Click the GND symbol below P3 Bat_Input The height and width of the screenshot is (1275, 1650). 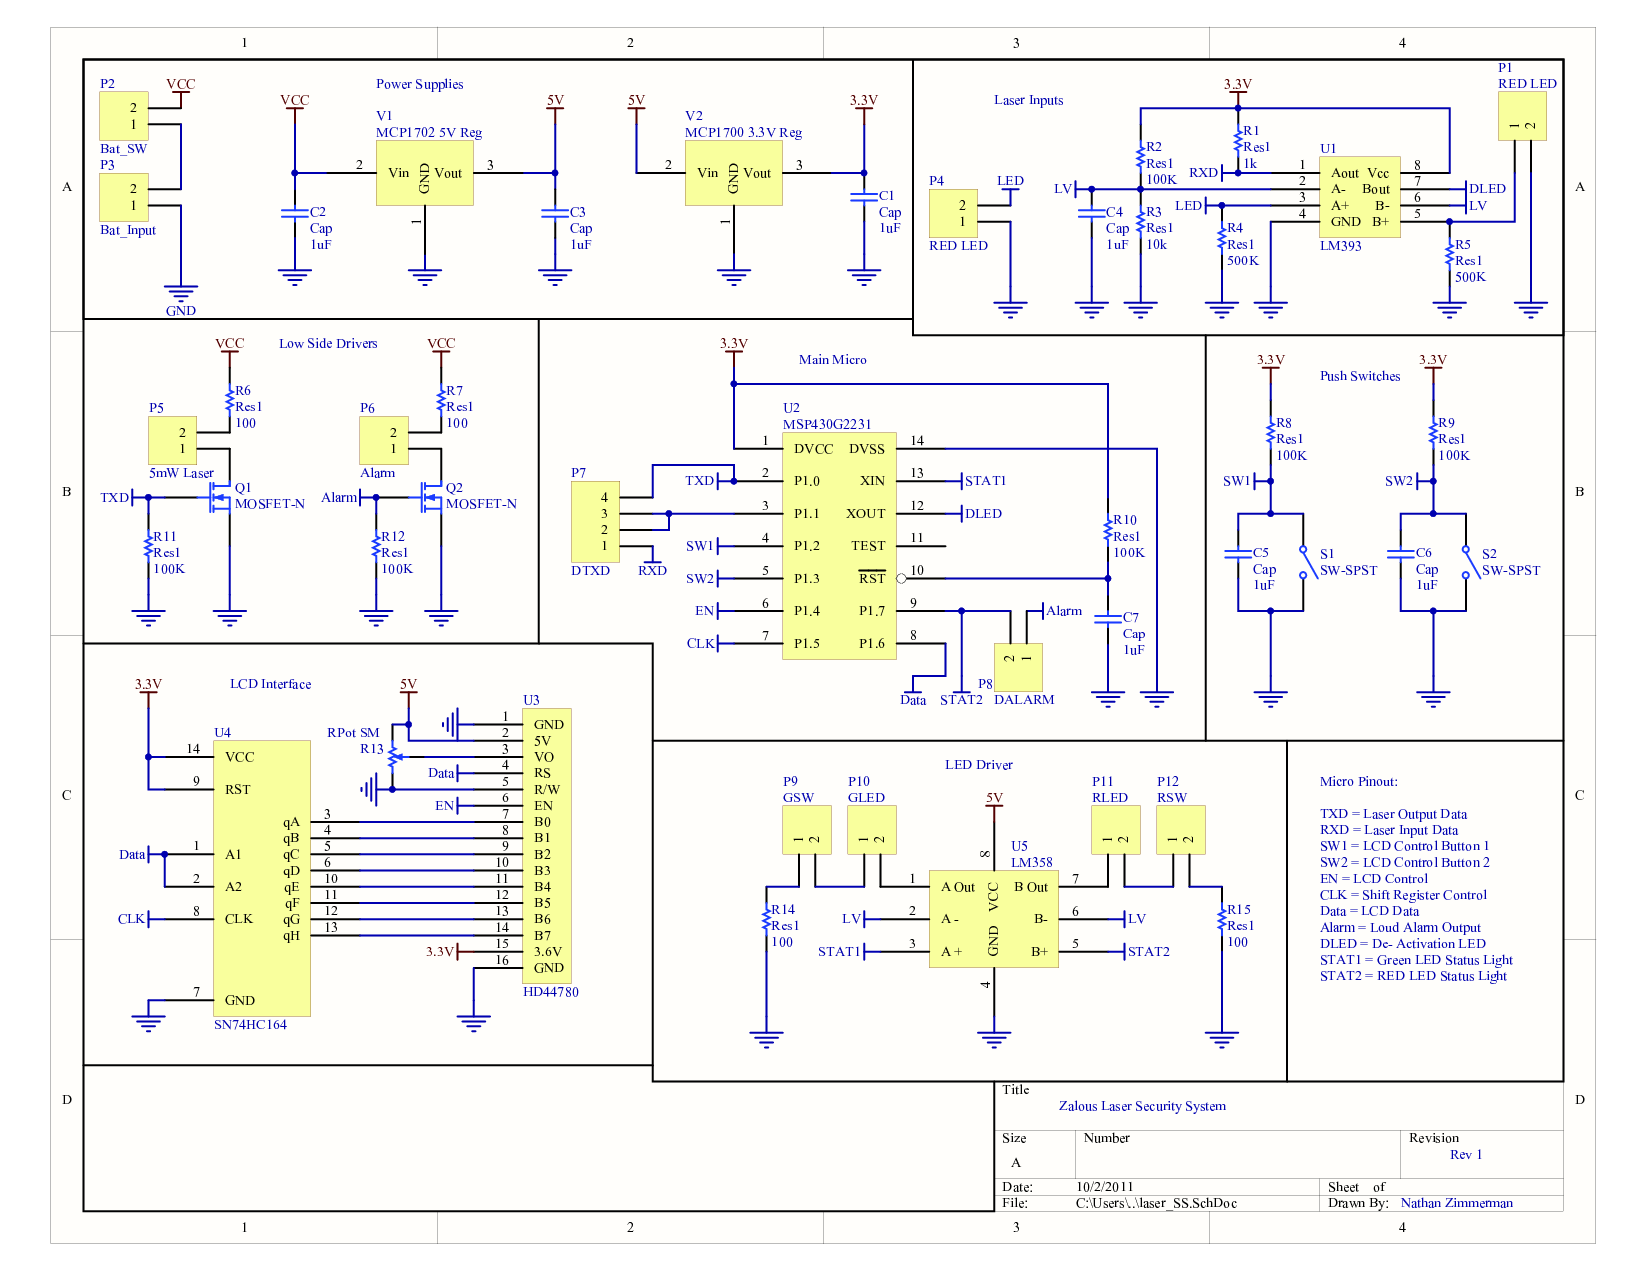(x=180, y=294)
